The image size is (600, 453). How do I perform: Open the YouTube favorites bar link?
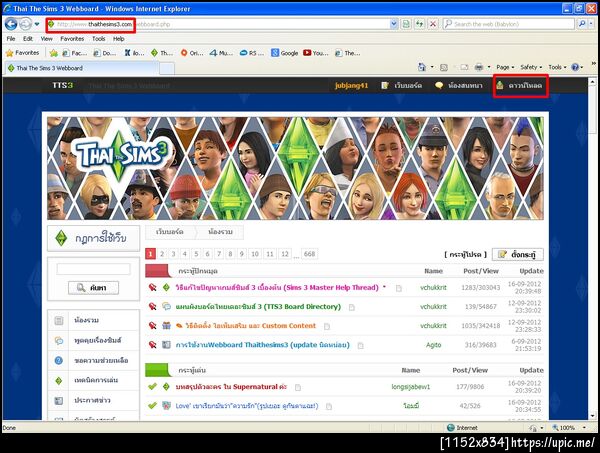316,53
